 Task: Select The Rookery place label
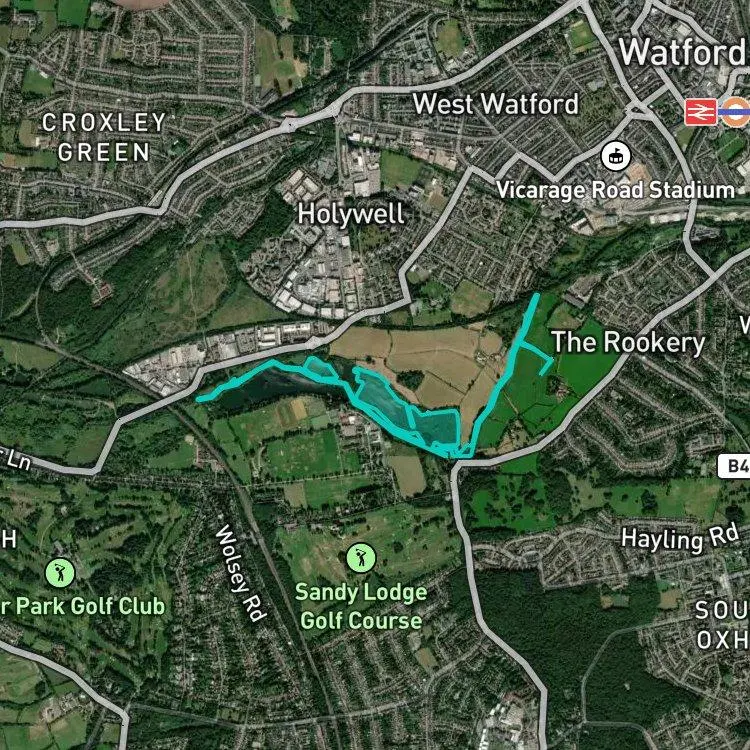(x=628, y=342)
